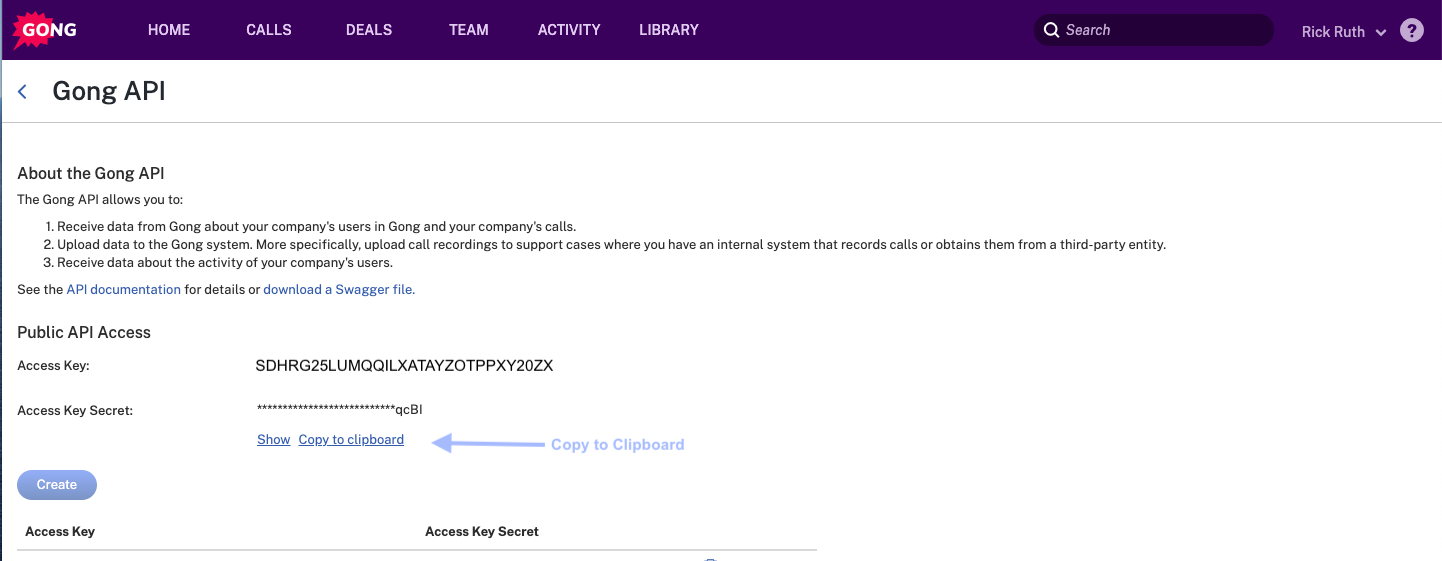Screen dimensions: 1442x561
Task: Open the help question mark icon
Action: tap(1411, 30)
